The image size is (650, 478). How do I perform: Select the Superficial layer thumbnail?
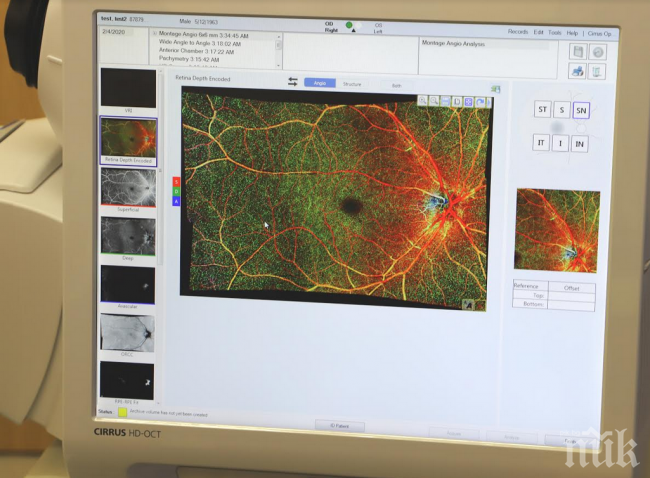click(128, 187)
